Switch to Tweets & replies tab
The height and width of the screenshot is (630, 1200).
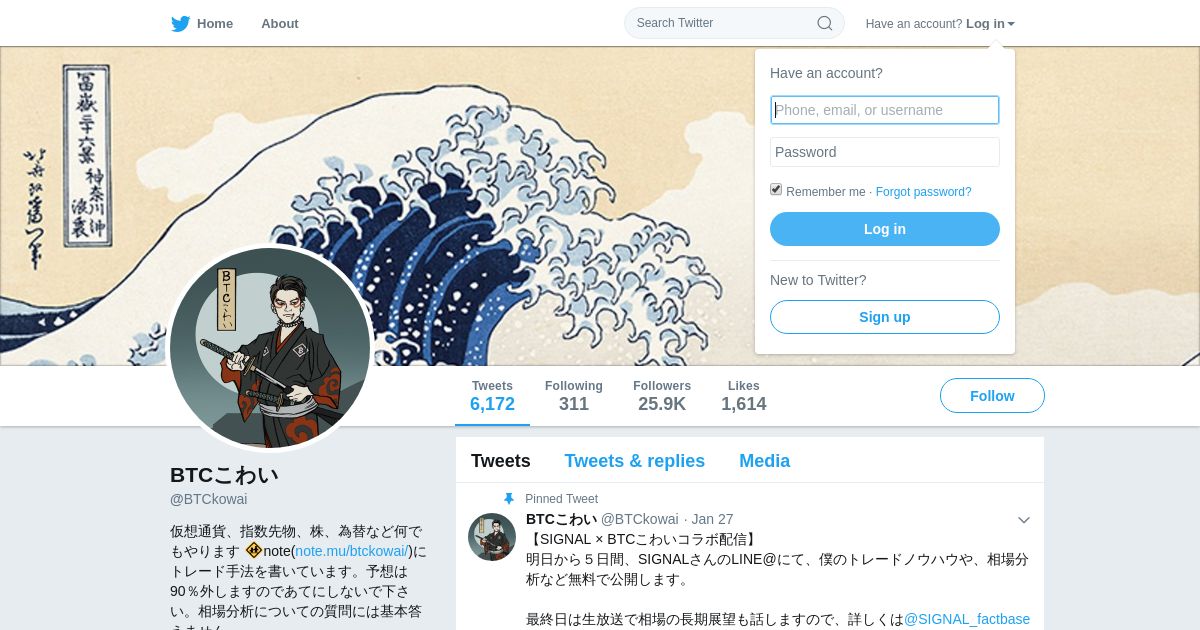coord(634,461)
